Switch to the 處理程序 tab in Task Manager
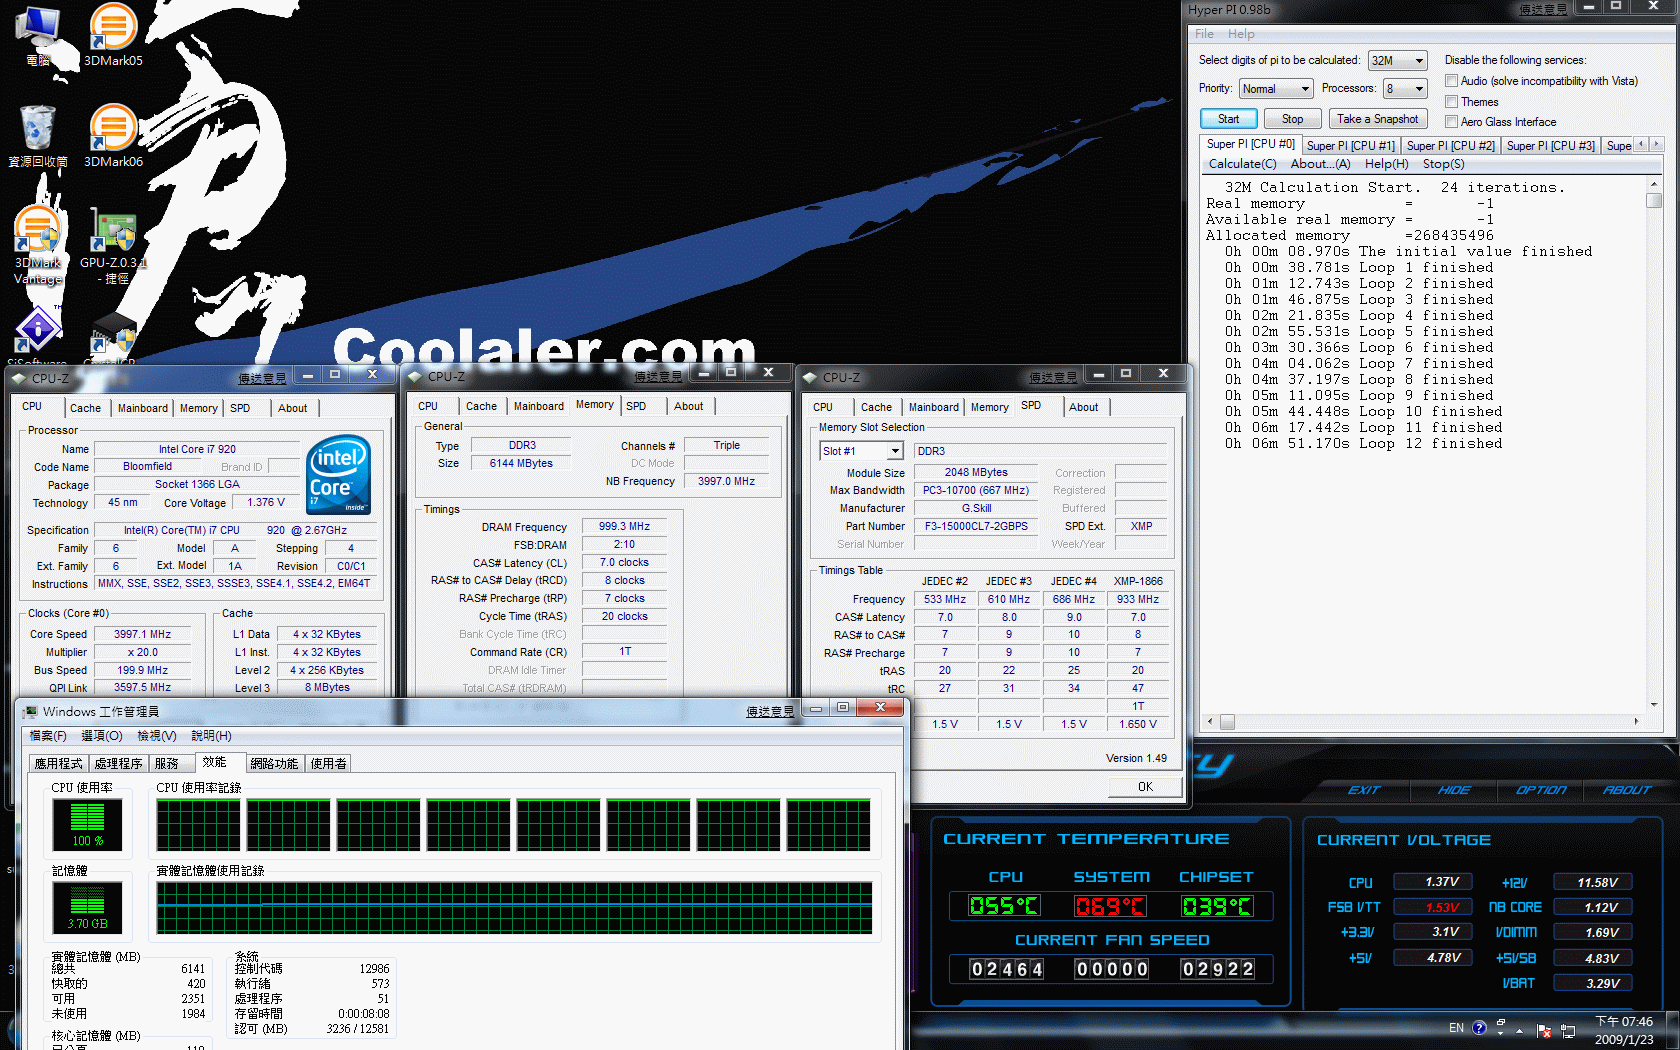The width and height of the screenshot is (1680, 1050). pos(118,763)
